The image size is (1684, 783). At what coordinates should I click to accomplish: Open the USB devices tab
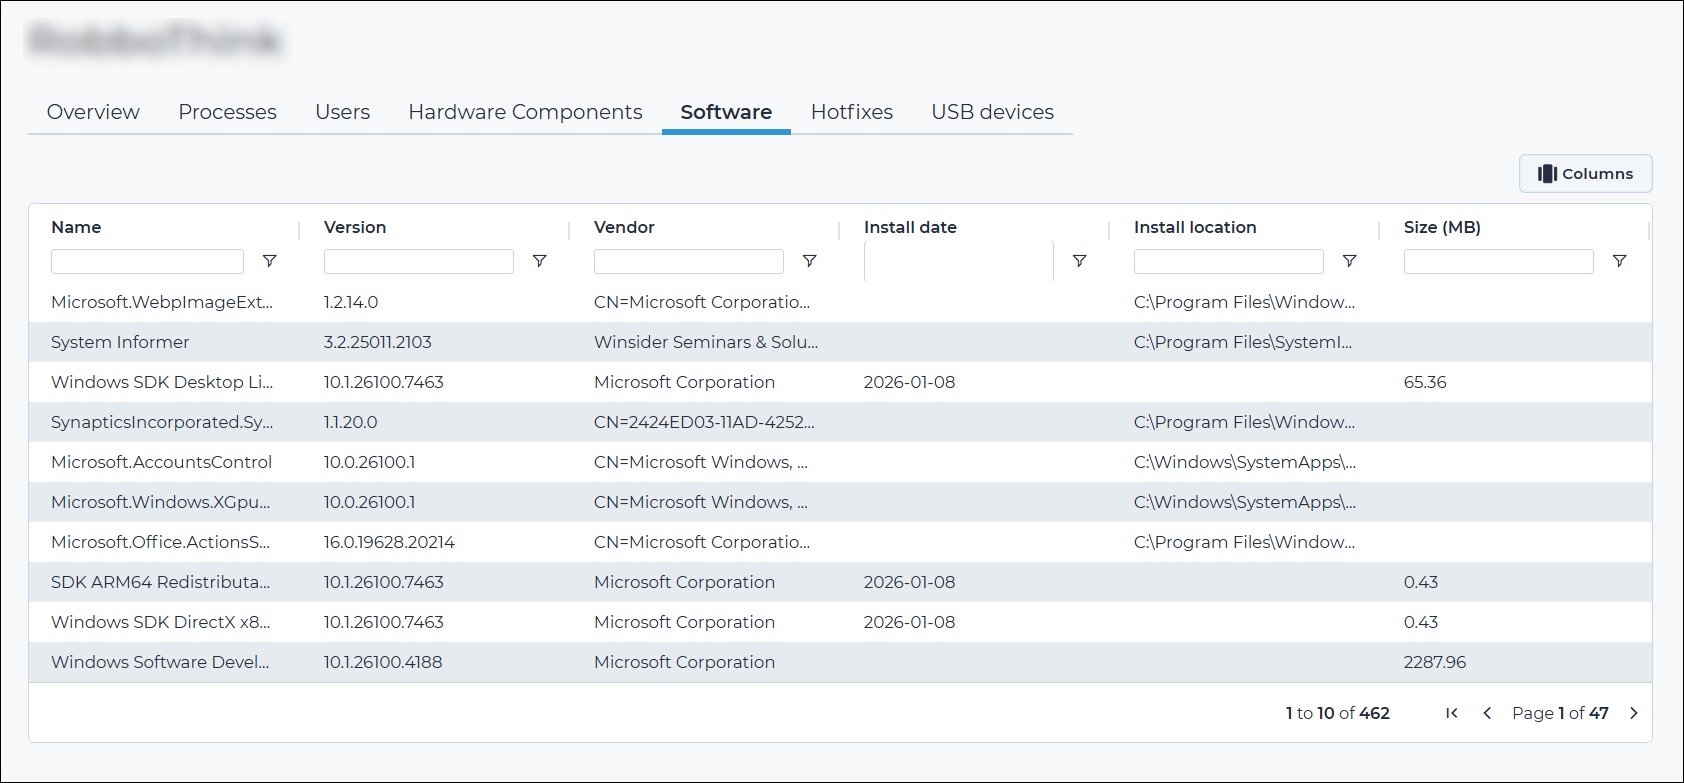992,112
